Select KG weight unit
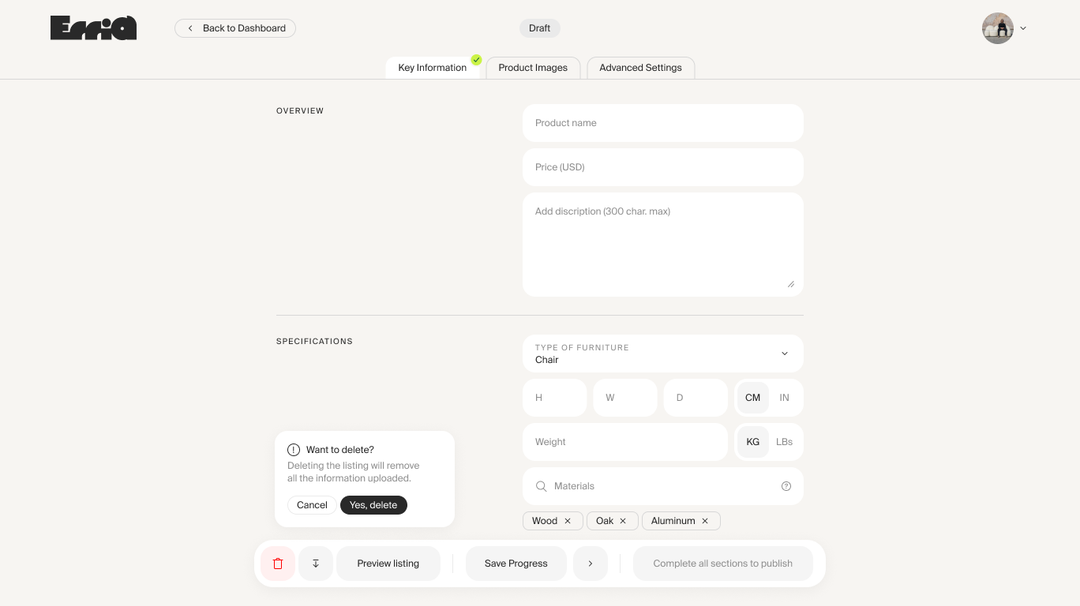Image resolution: width=1080 pixels, height=606 pixels. [753, 442]
